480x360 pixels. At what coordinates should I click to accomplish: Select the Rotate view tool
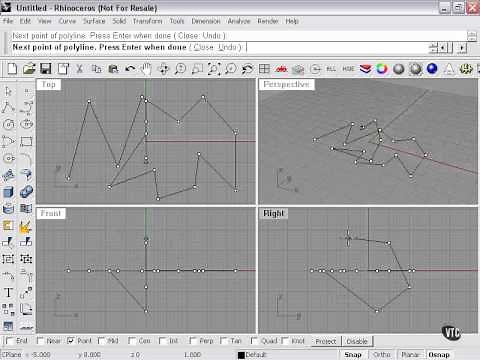tap(163, 69)
